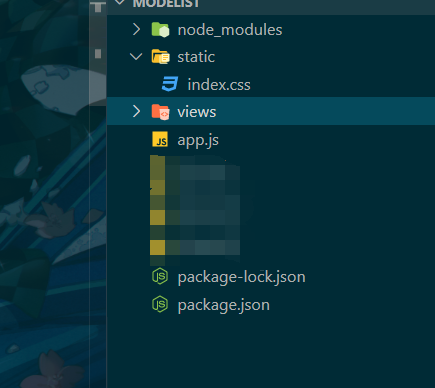Select the node_modules folder name
Viewport: 435px width, 388px height.
point(230,30)
